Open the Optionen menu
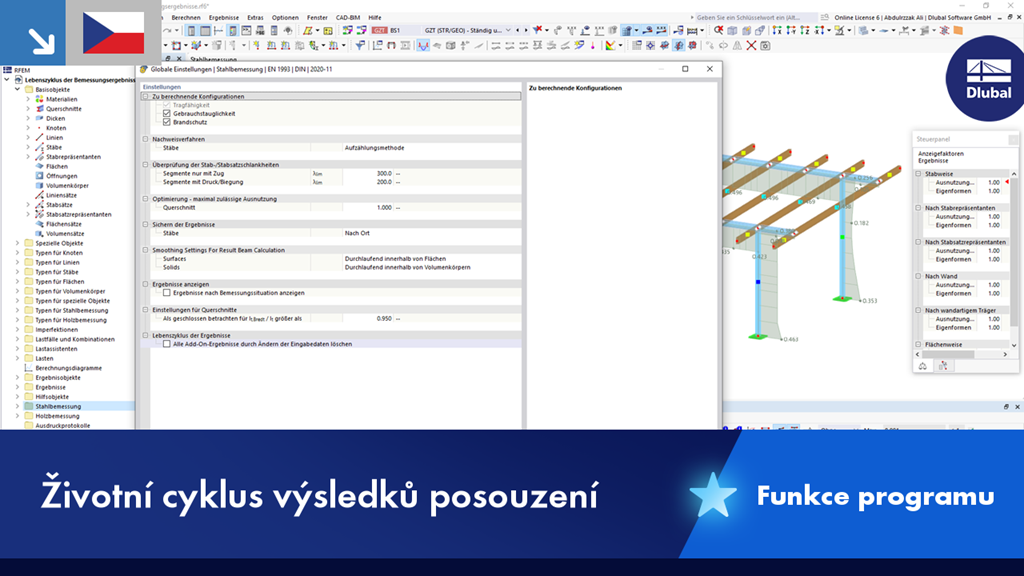Screen dimensions: 1024x576 [x=285, y=16]
